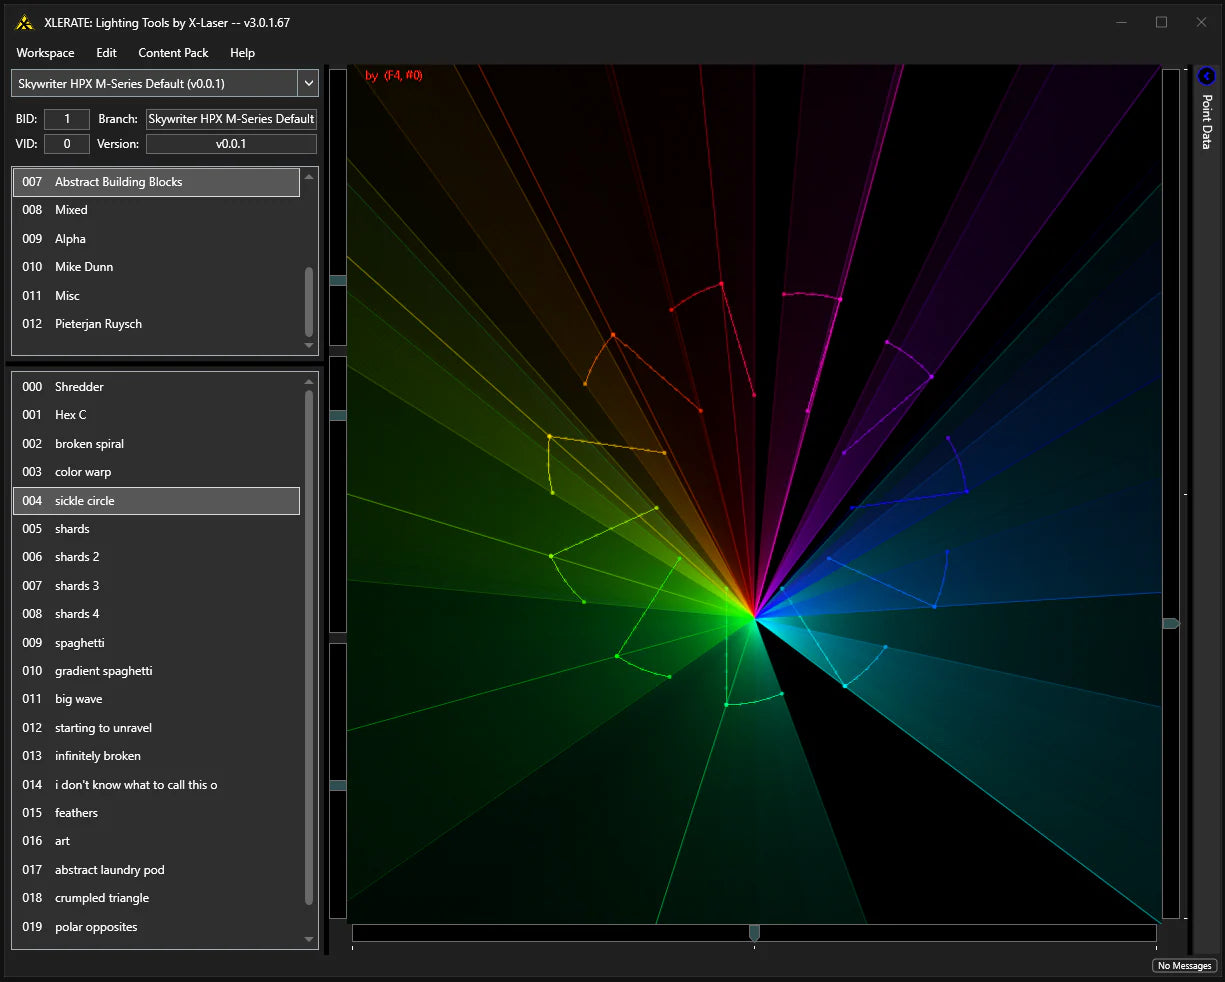The width and height of the screenshot is (1225, 982).
Task: Click the BID number field
Action: [67, 119]
